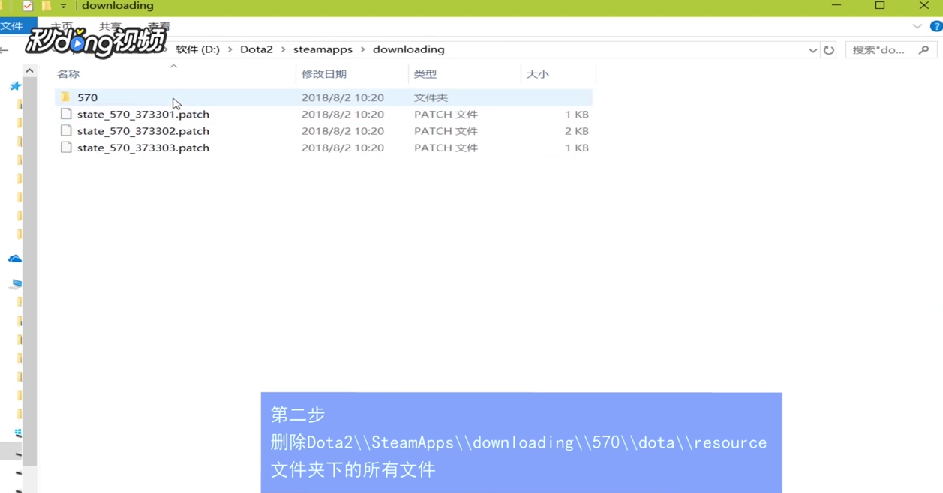Click the 2 KB size cell
This screenshot has width=943, height=493.
pyautogui.click(x=576, y=131)
